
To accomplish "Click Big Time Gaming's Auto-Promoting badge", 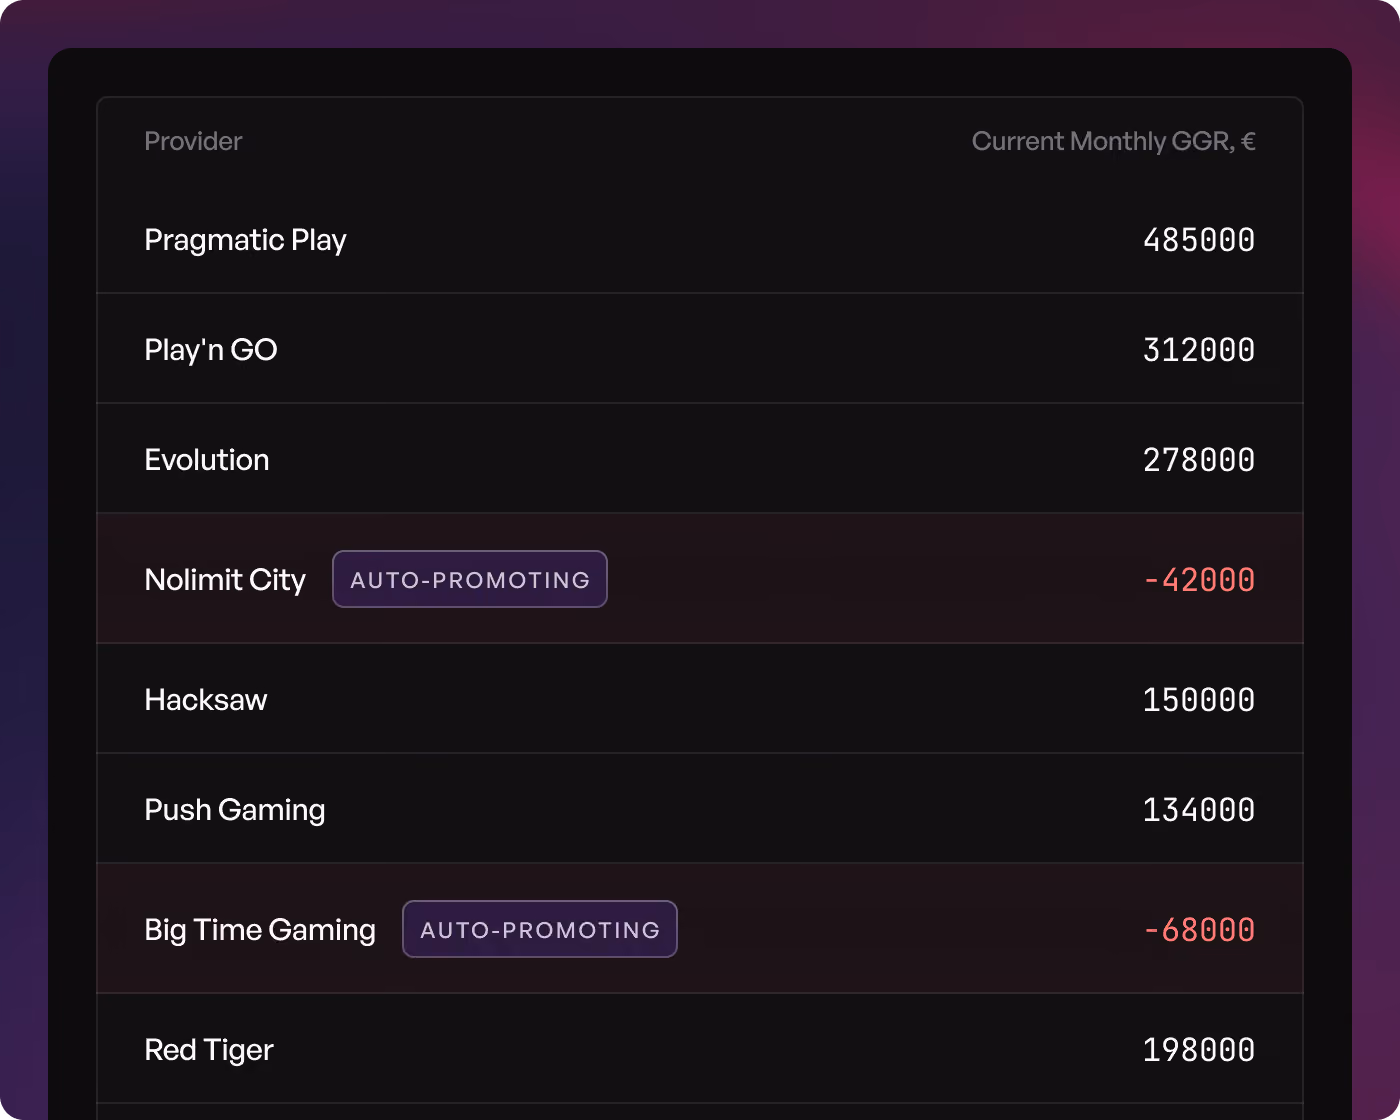I will point(540,929).
